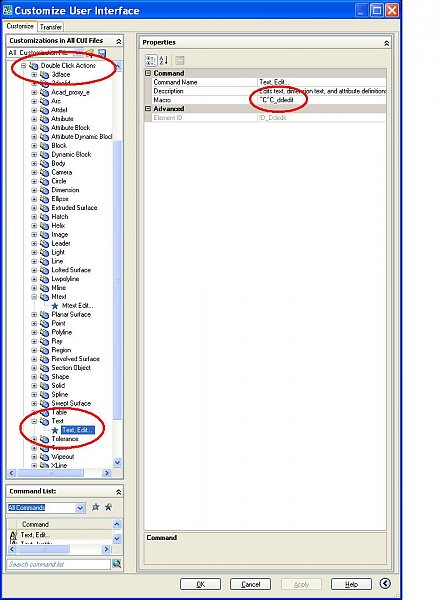
Task: Click the command list scroll down arrow
Action: pos(117,538)
